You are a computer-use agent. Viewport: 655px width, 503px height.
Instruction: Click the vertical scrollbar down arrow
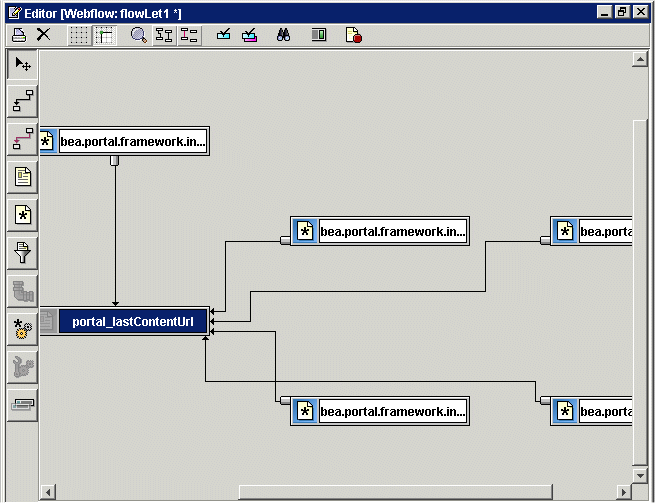[640, 475]
